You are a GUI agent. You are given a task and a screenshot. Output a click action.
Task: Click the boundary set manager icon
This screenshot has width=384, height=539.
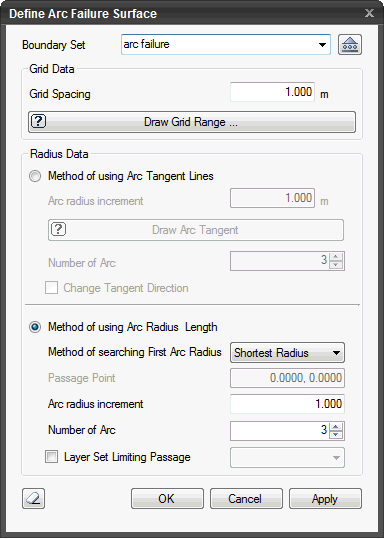pyautogui.click(x=350, y=45)
